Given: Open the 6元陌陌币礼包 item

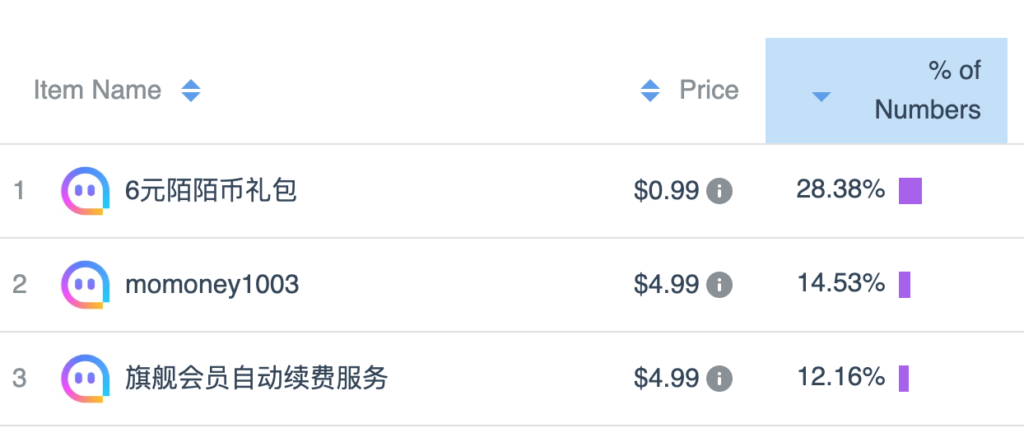Looking at the screenshot, I should [x=212, y=191].
